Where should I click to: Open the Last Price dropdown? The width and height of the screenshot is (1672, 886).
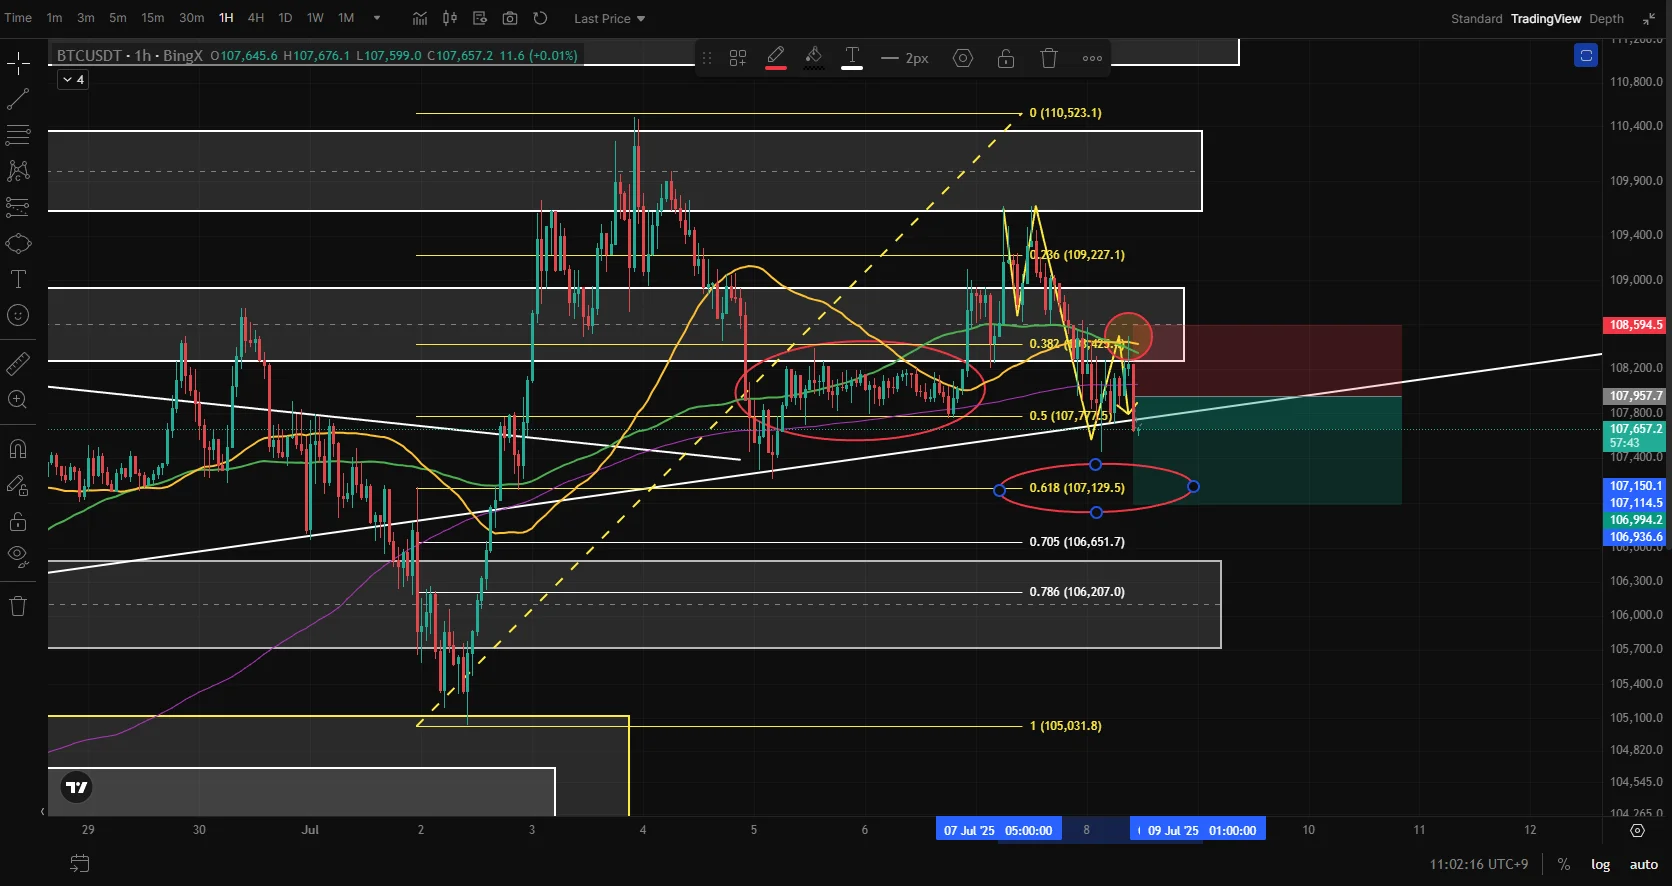click(x=609, y=18)
